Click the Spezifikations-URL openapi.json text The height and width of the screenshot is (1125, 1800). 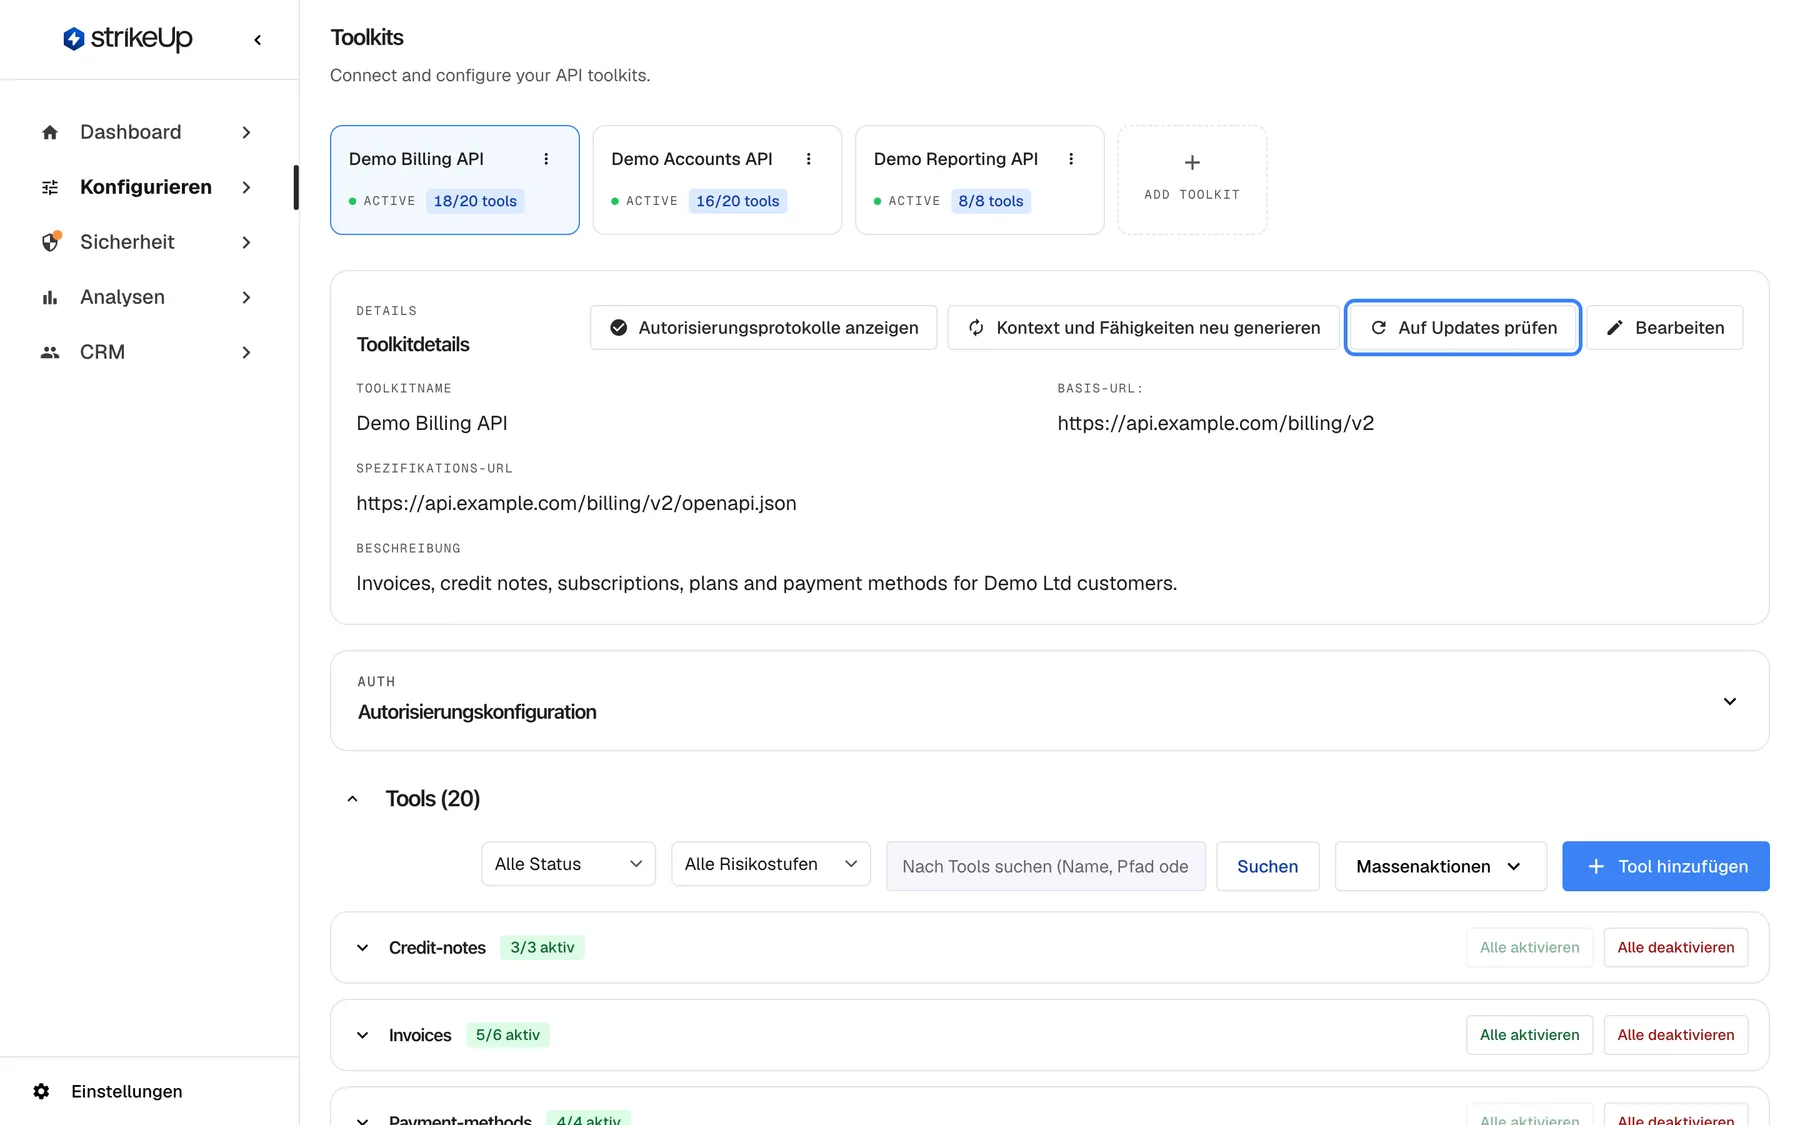click(x=576, y=503)
